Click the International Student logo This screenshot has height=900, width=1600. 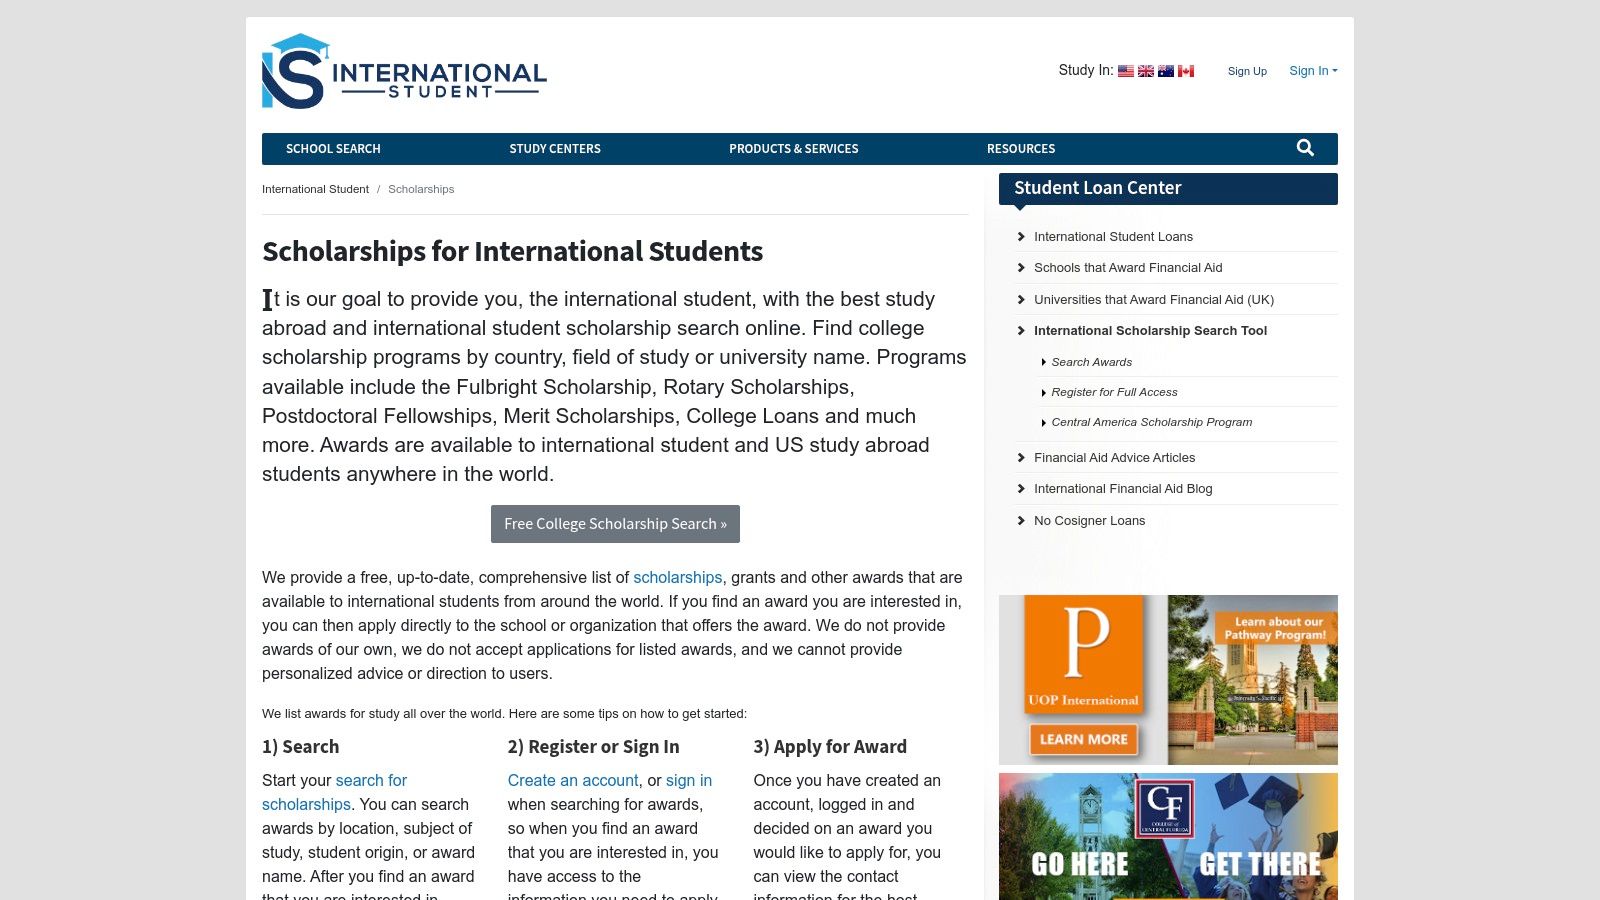(402, 71)
